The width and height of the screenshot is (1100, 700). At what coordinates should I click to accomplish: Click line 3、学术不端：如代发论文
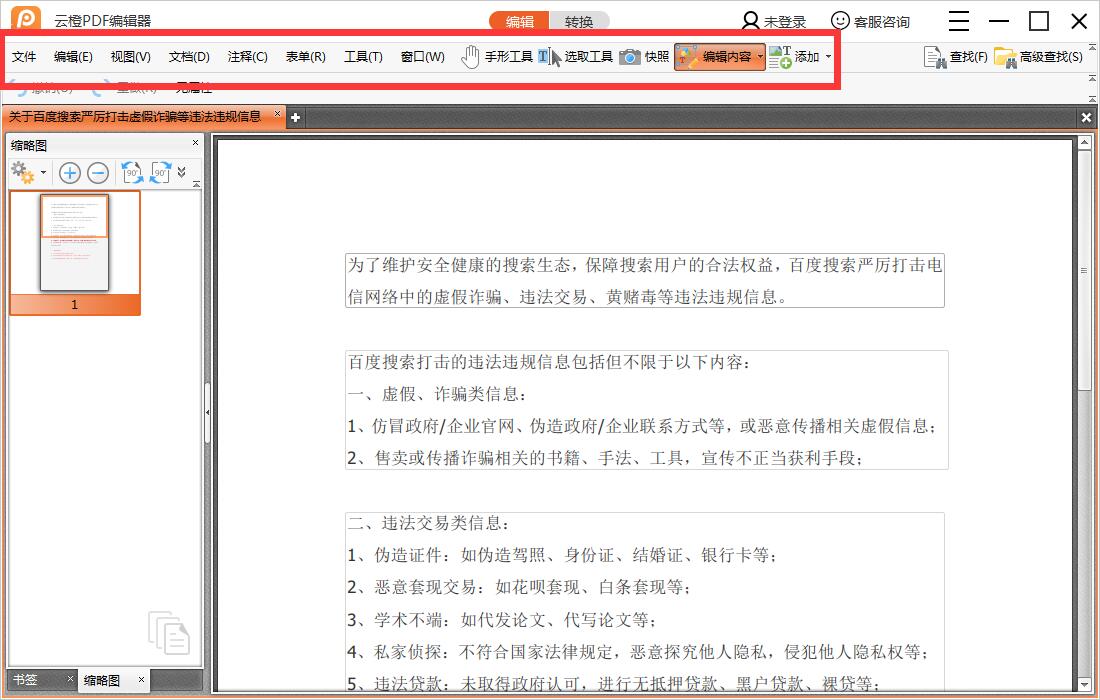502,620
